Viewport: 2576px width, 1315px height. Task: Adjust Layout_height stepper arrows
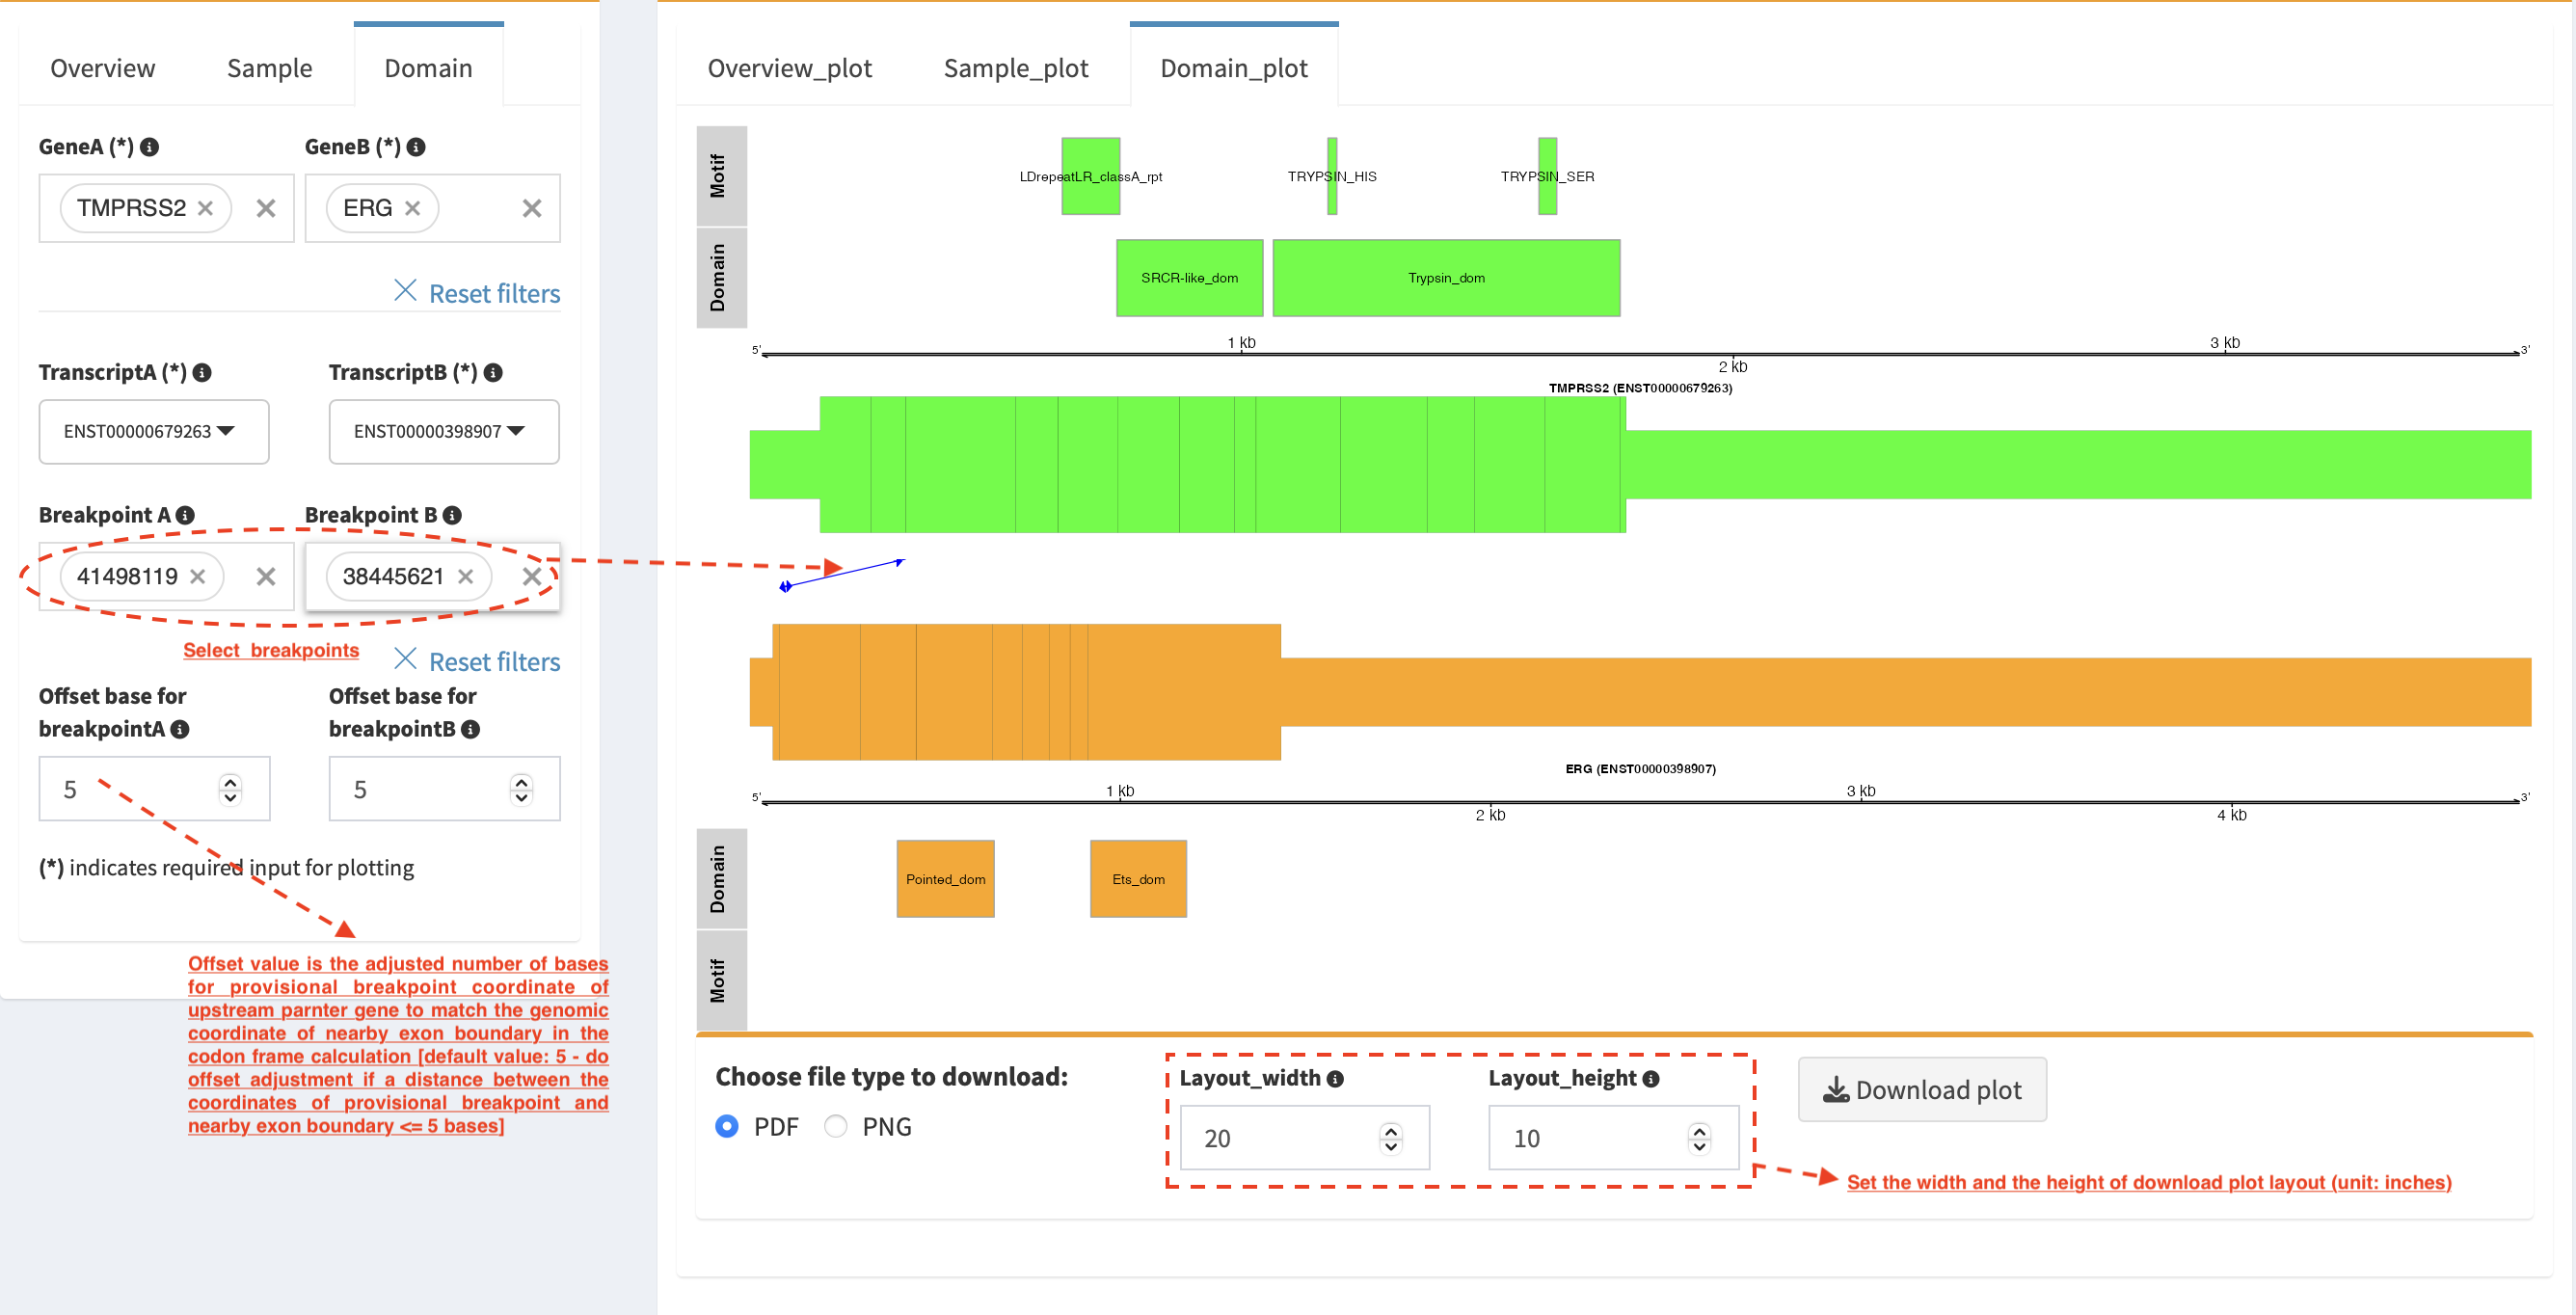coord(1699,1138)
